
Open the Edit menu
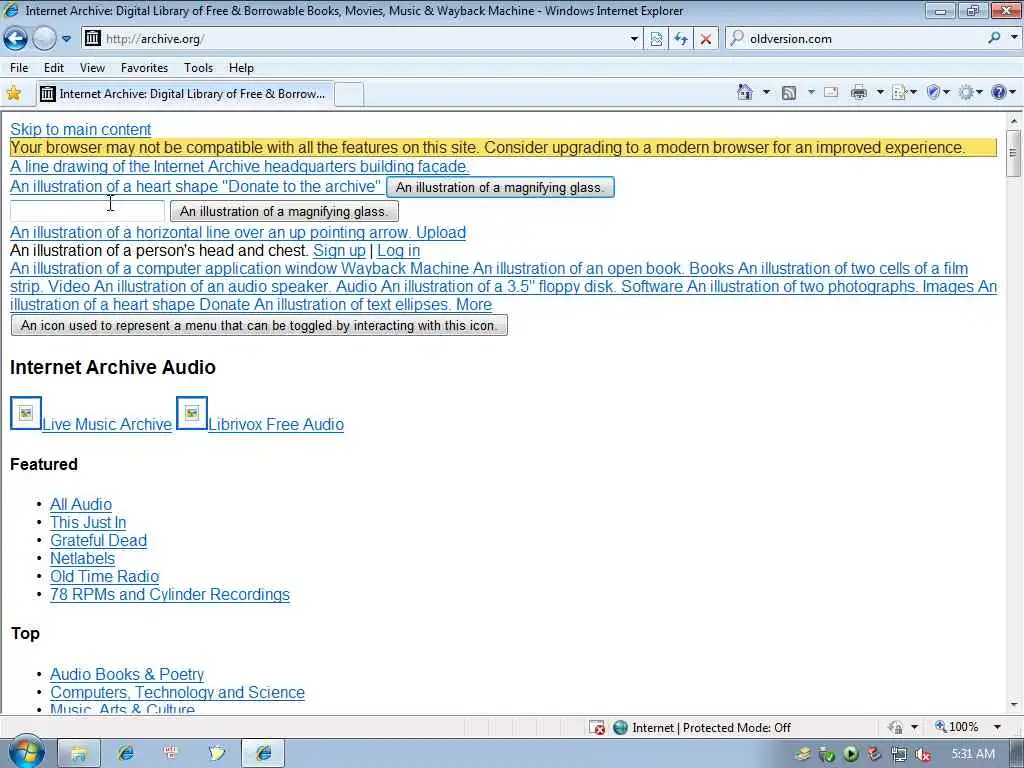(54, 68)
